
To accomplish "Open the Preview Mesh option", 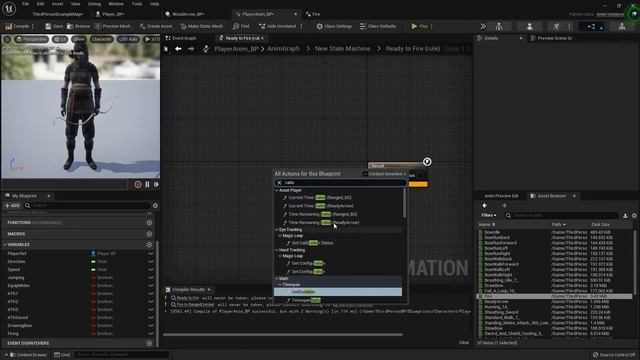I will pyautogui.click(x=113, y=26).
